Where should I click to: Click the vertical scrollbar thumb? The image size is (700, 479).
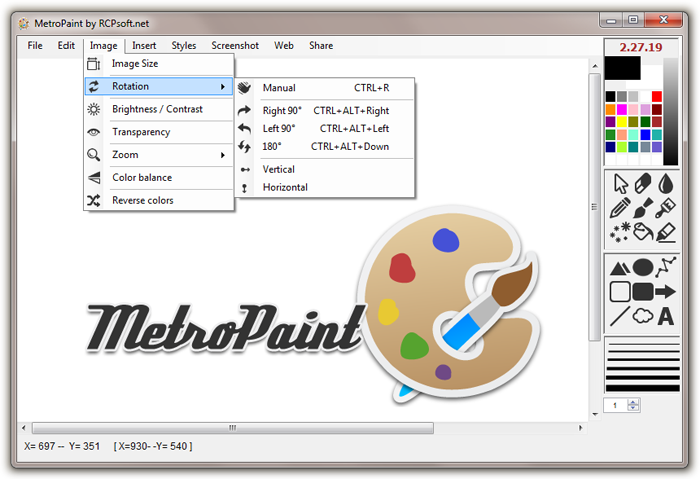pos(594,207)
